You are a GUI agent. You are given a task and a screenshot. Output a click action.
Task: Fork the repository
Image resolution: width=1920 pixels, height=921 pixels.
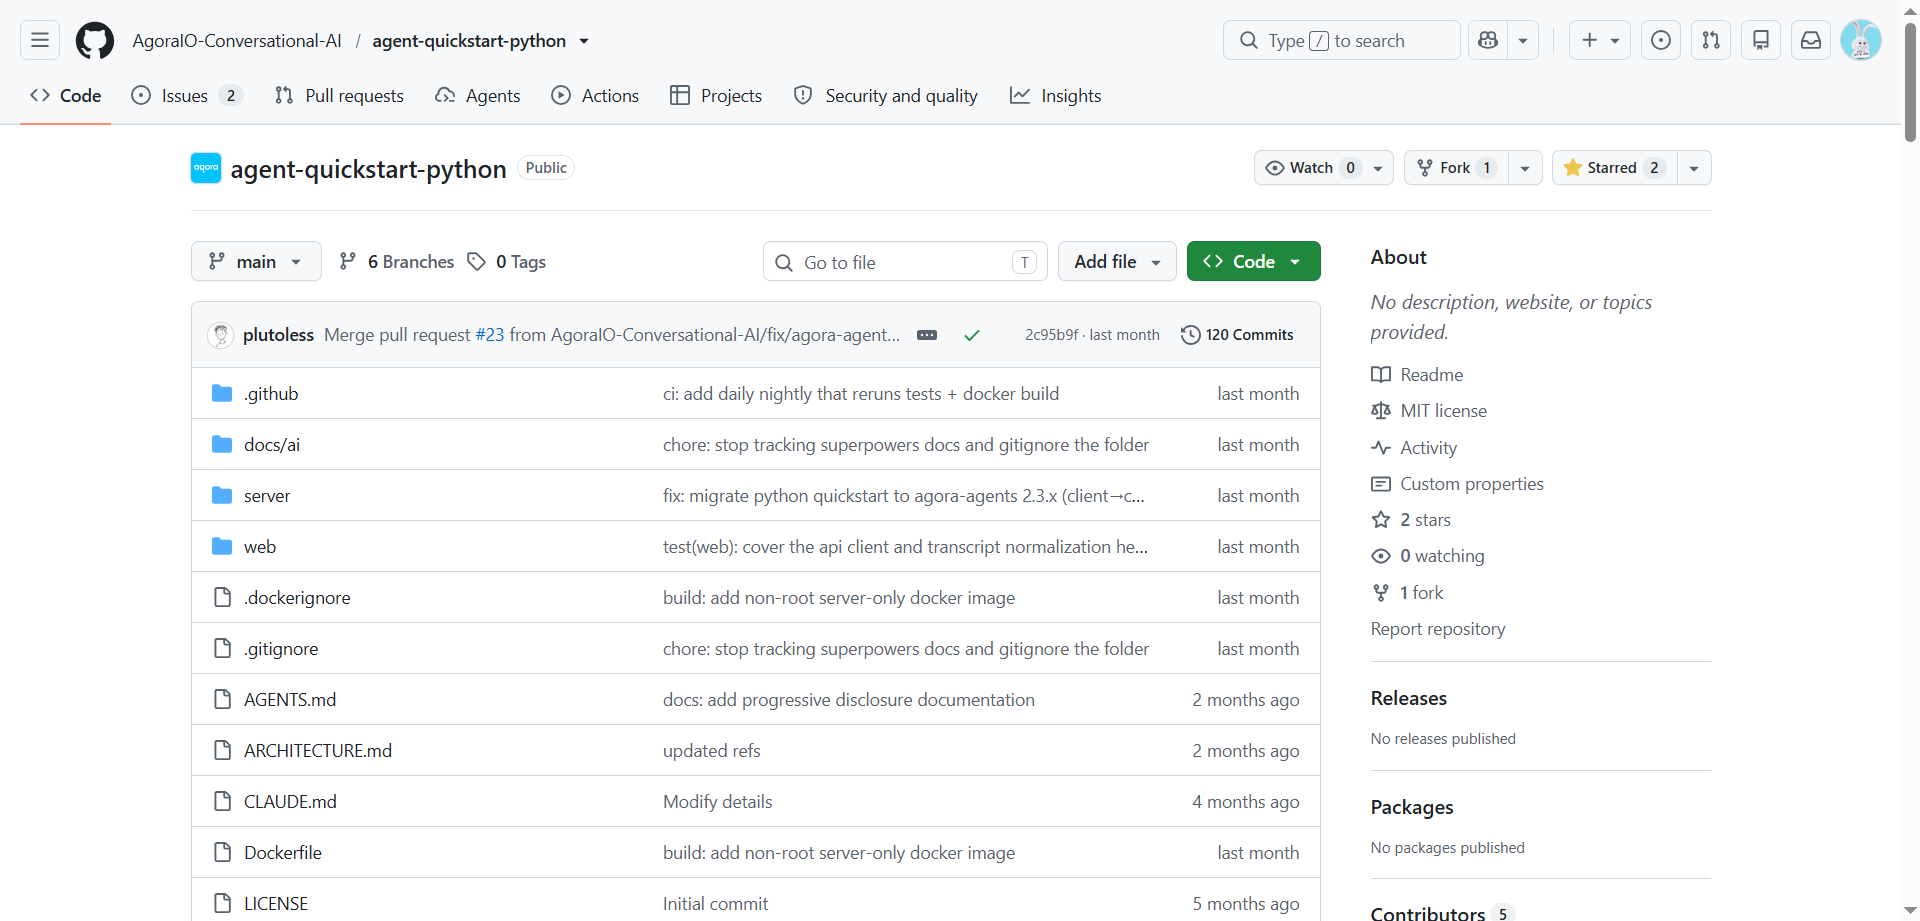click(x=1456, y=168)
